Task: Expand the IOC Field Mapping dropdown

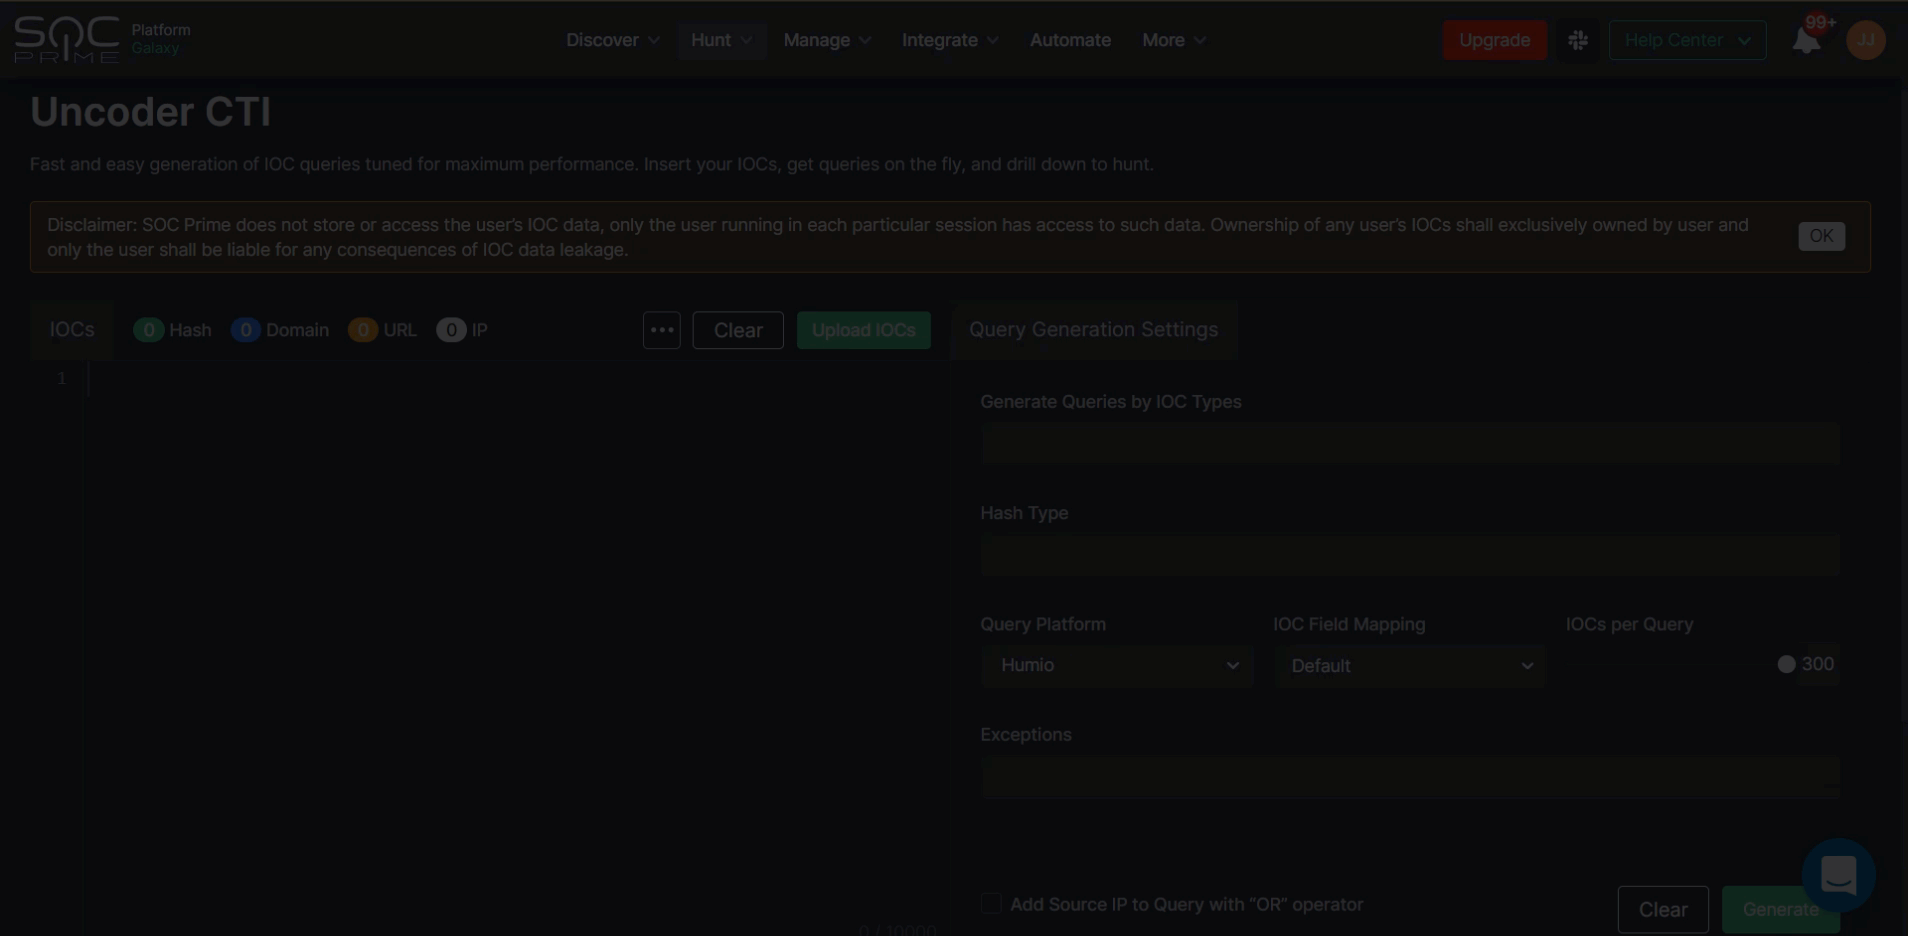Action: [1409, 666]
